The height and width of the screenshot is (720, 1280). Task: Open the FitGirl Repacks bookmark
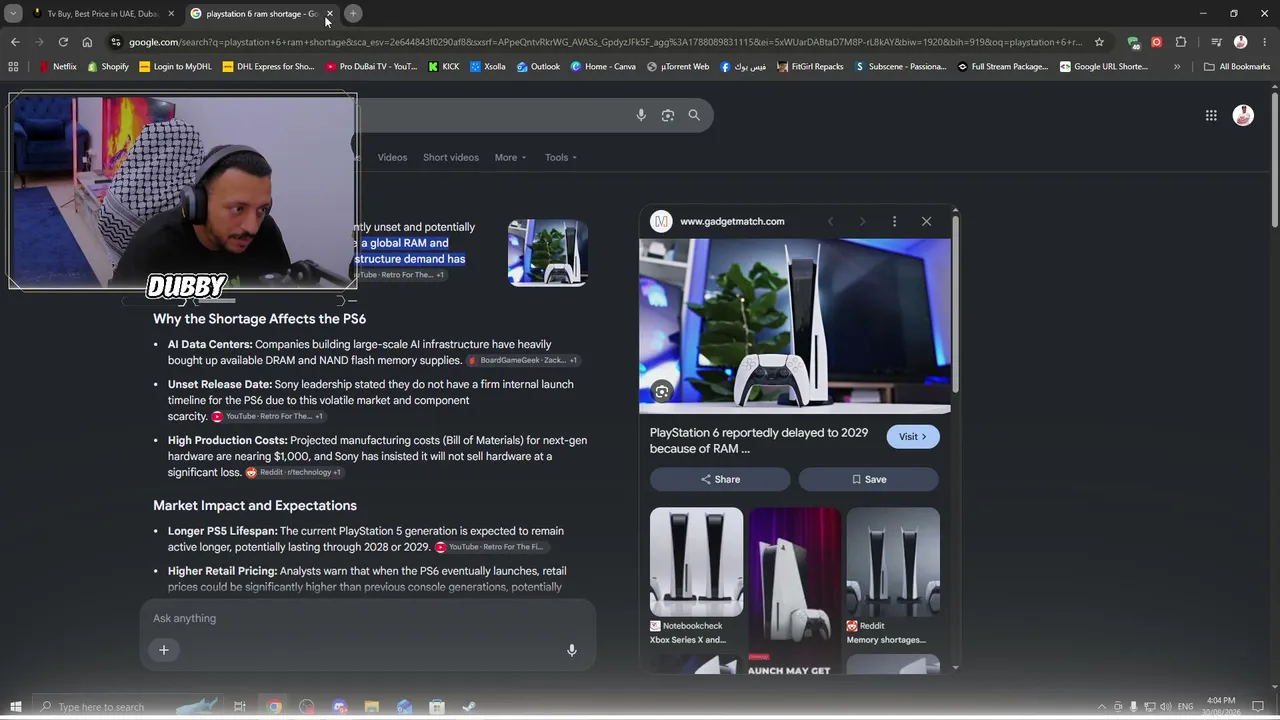tap(810, 67)
